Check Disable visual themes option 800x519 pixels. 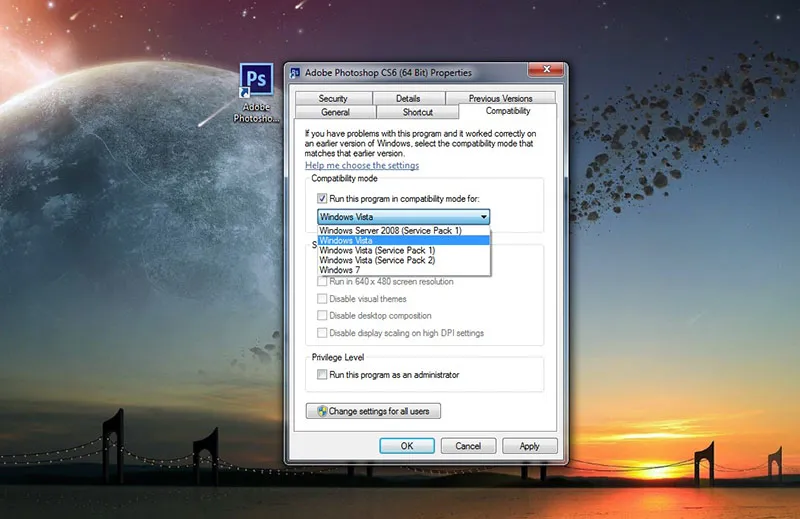[322, 299]
